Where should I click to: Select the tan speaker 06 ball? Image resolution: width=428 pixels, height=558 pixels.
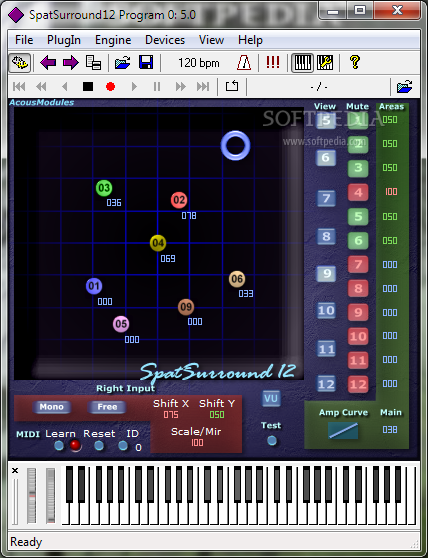click(x=237, y=279)
